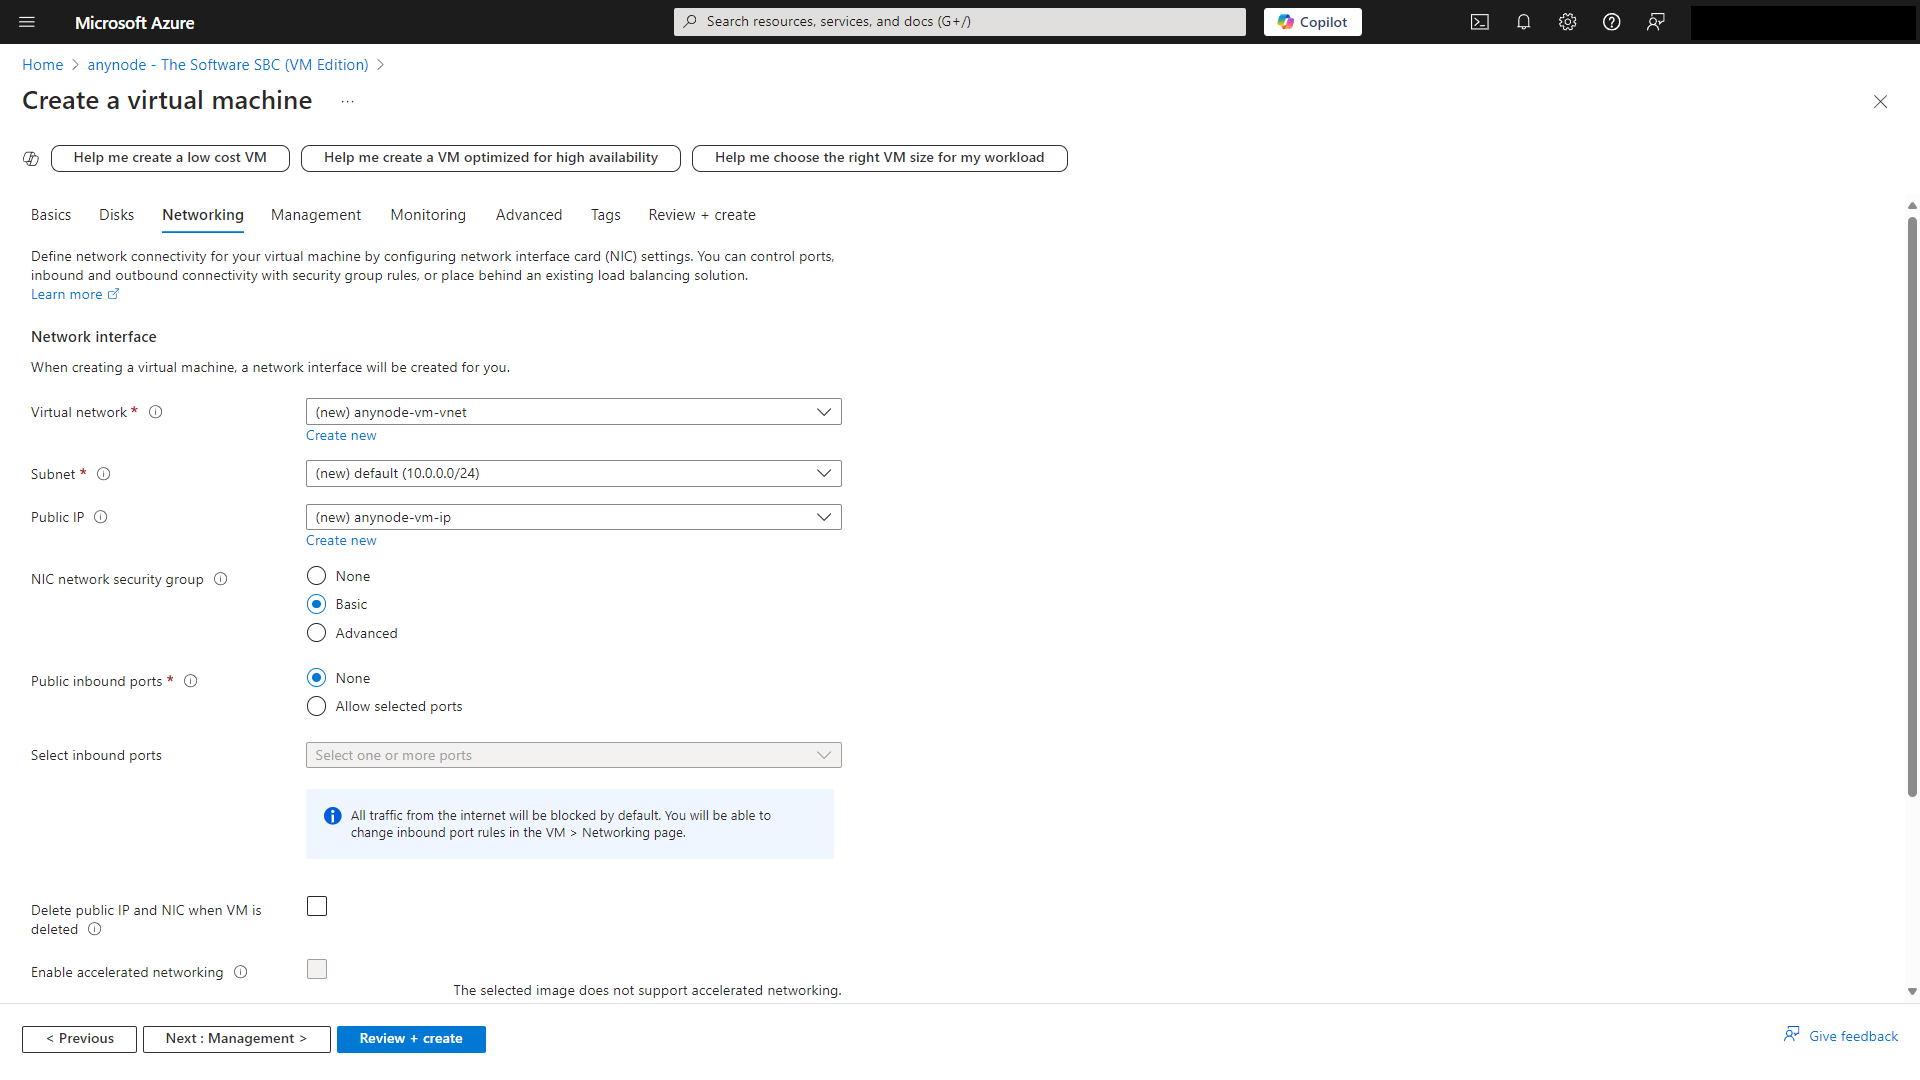Open the Review + create tab

click(702, 215)
